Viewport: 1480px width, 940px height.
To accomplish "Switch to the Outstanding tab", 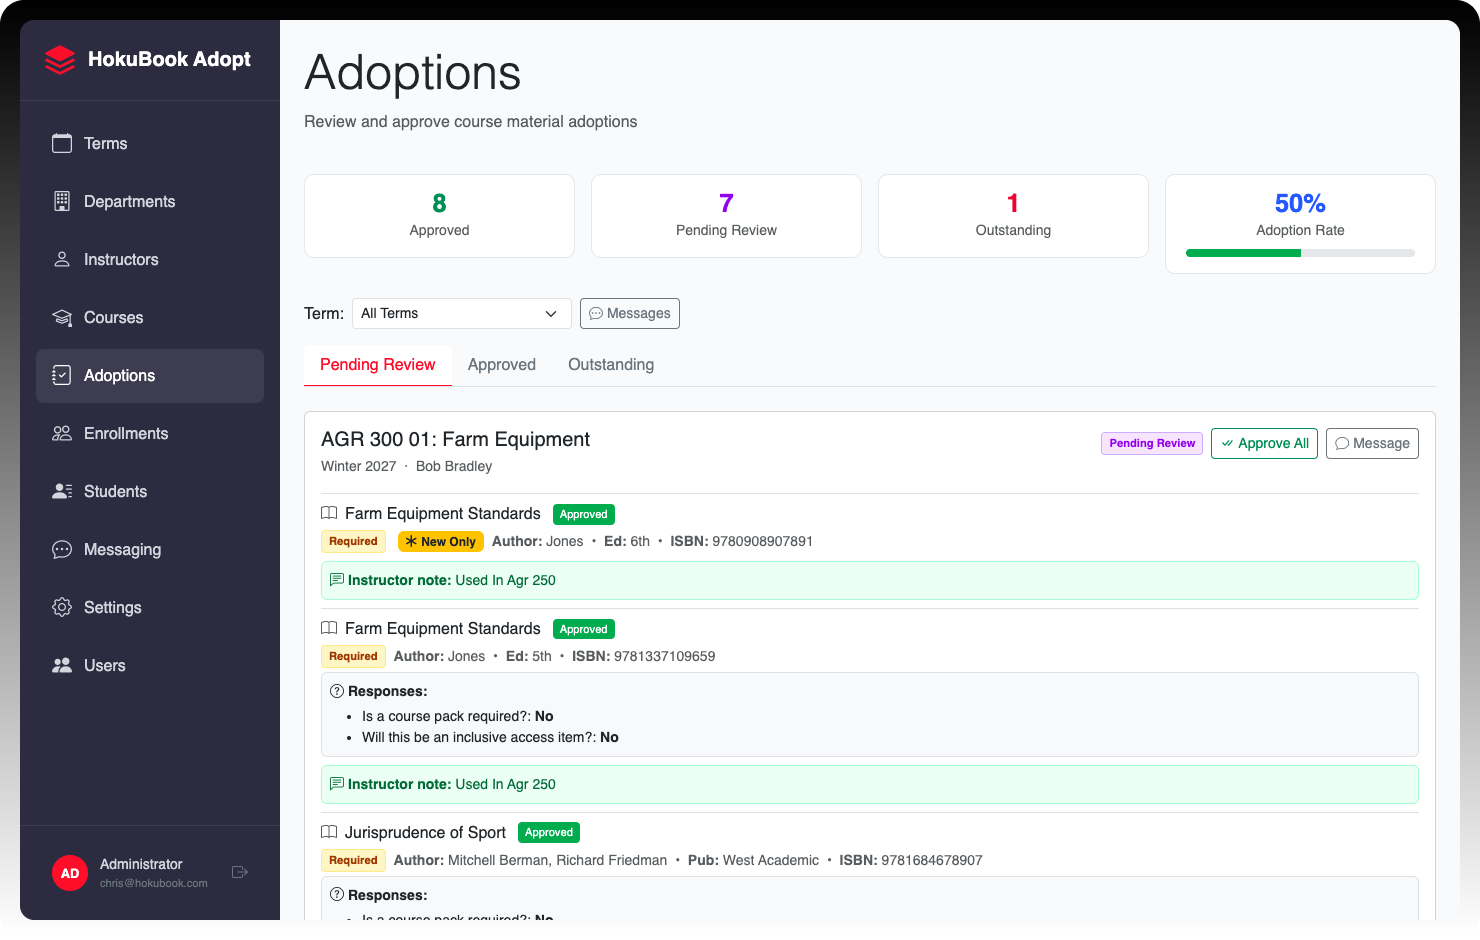I will [x=611, y=365].
